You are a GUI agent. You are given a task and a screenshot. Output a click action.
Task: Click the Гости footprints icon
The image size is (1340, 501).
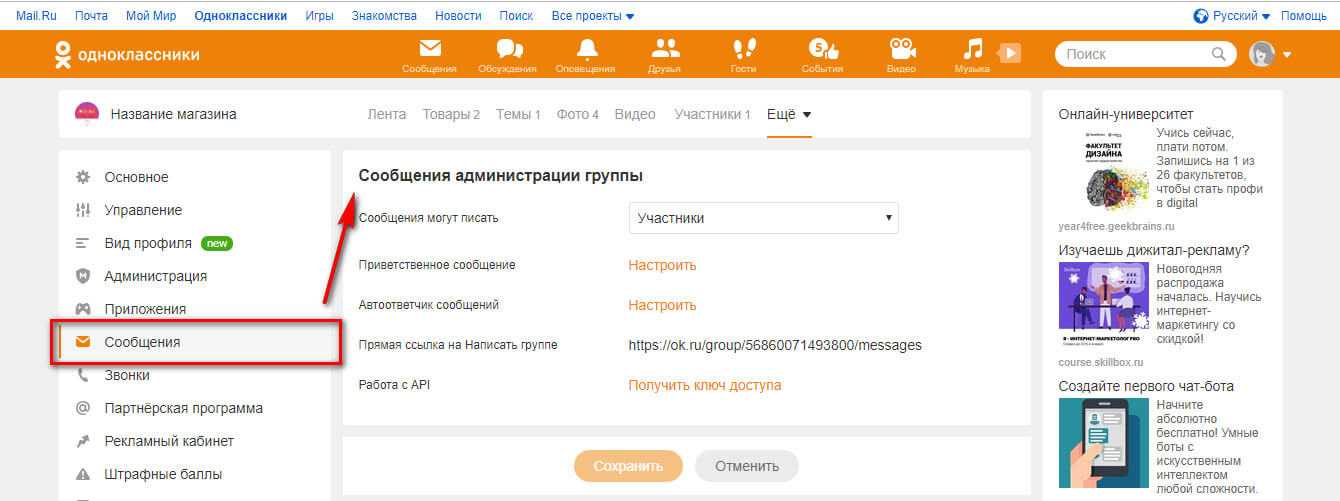pyautogui.click(x=743, y=51)
